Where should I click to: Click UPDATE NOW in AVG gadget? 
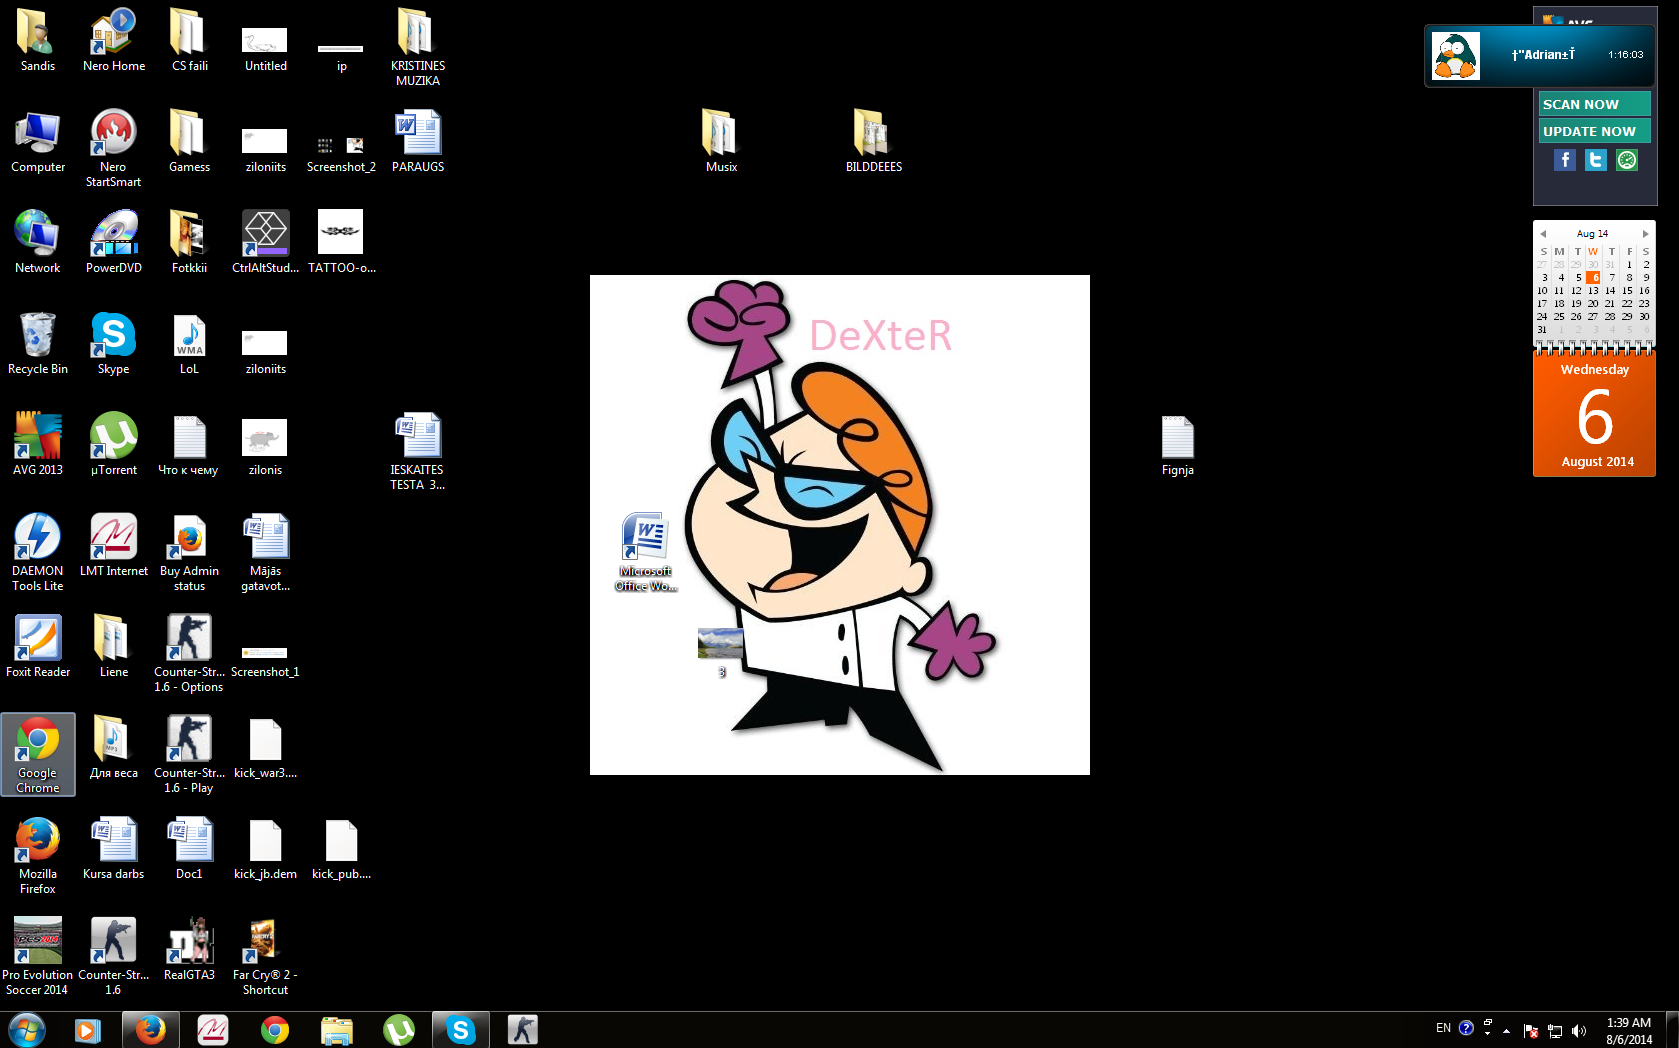pyautogui.click(x=1594, y=131)
